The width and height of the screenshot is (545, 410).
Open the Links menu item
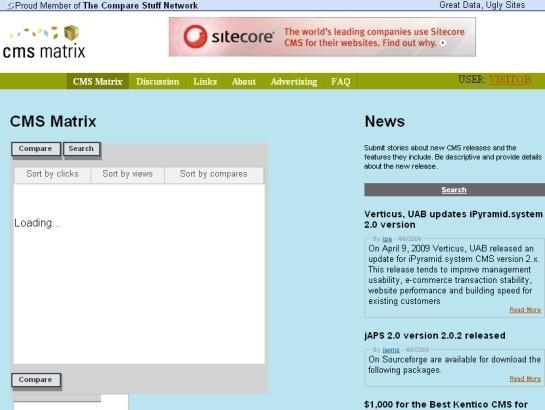point(205,81)
